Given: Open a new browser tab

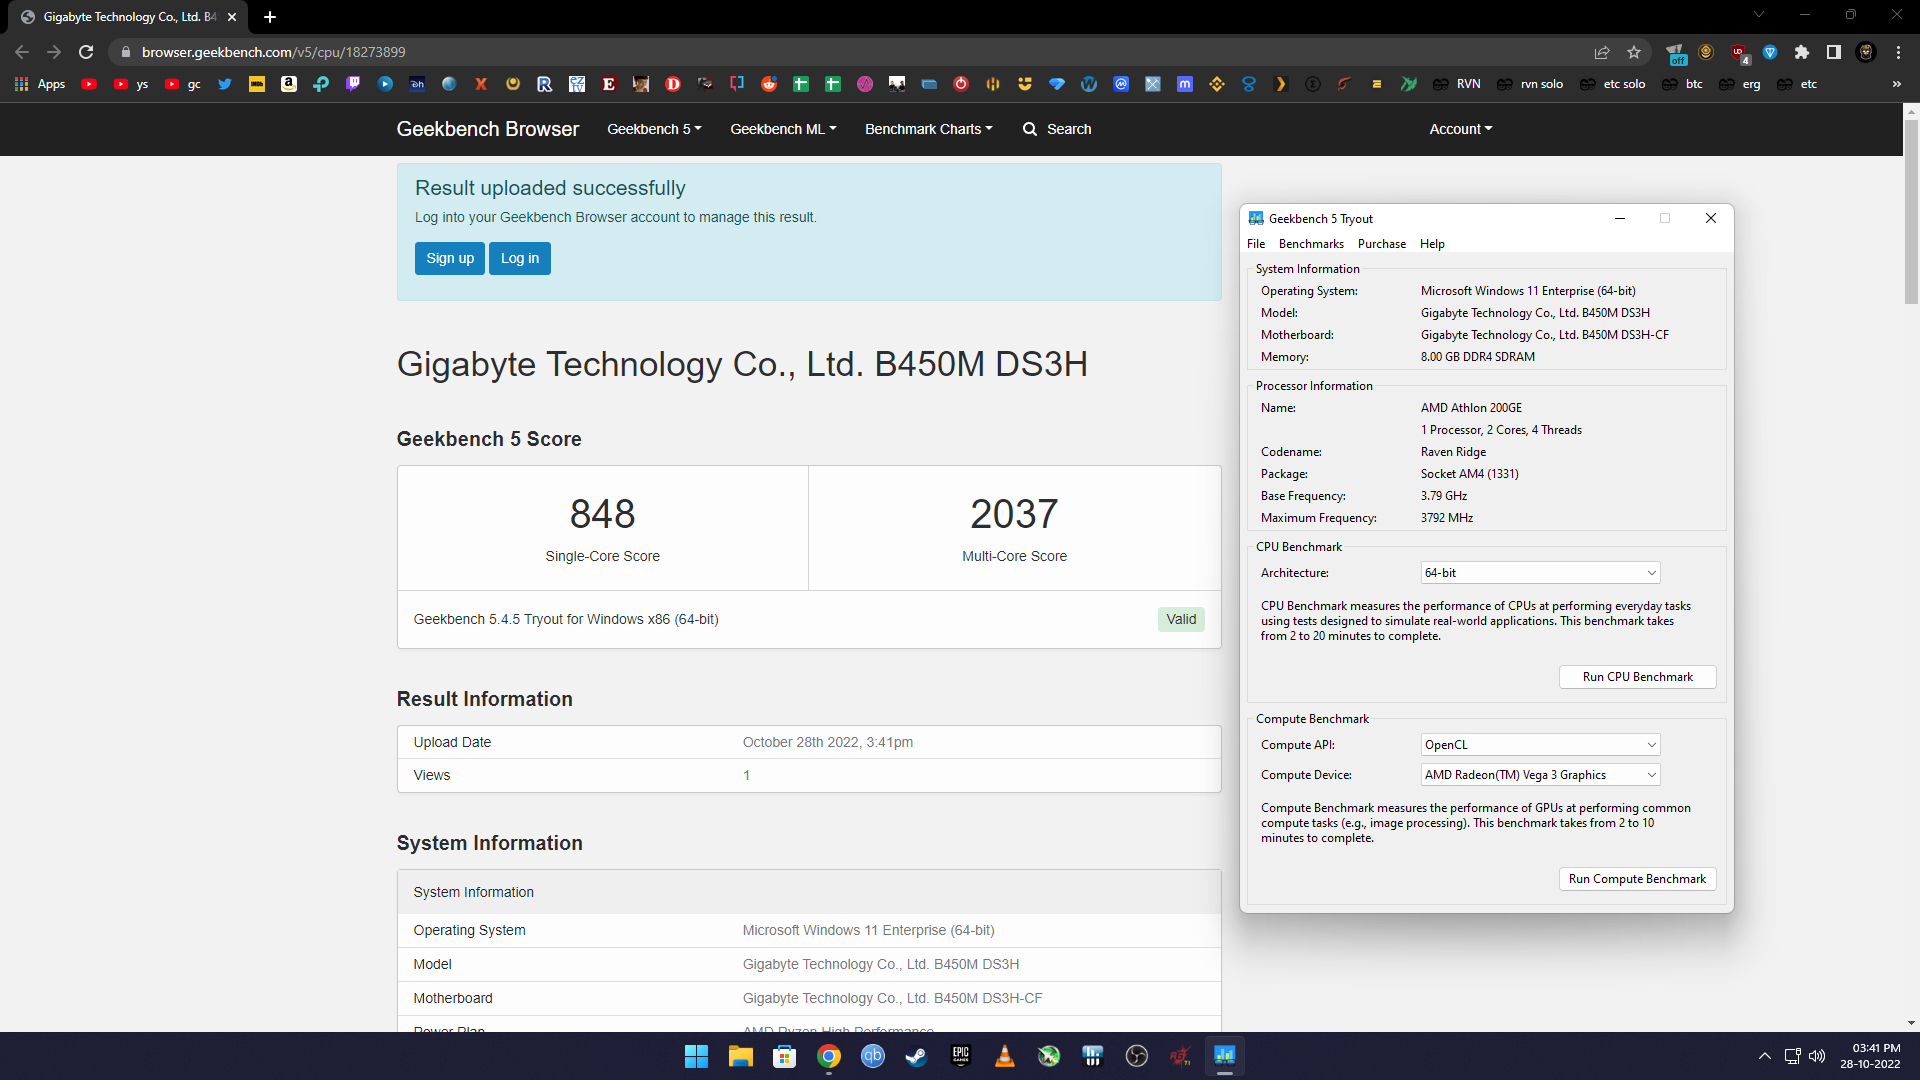Looking at the screenshot, I should pyautogui.click(x=270, y=17).
